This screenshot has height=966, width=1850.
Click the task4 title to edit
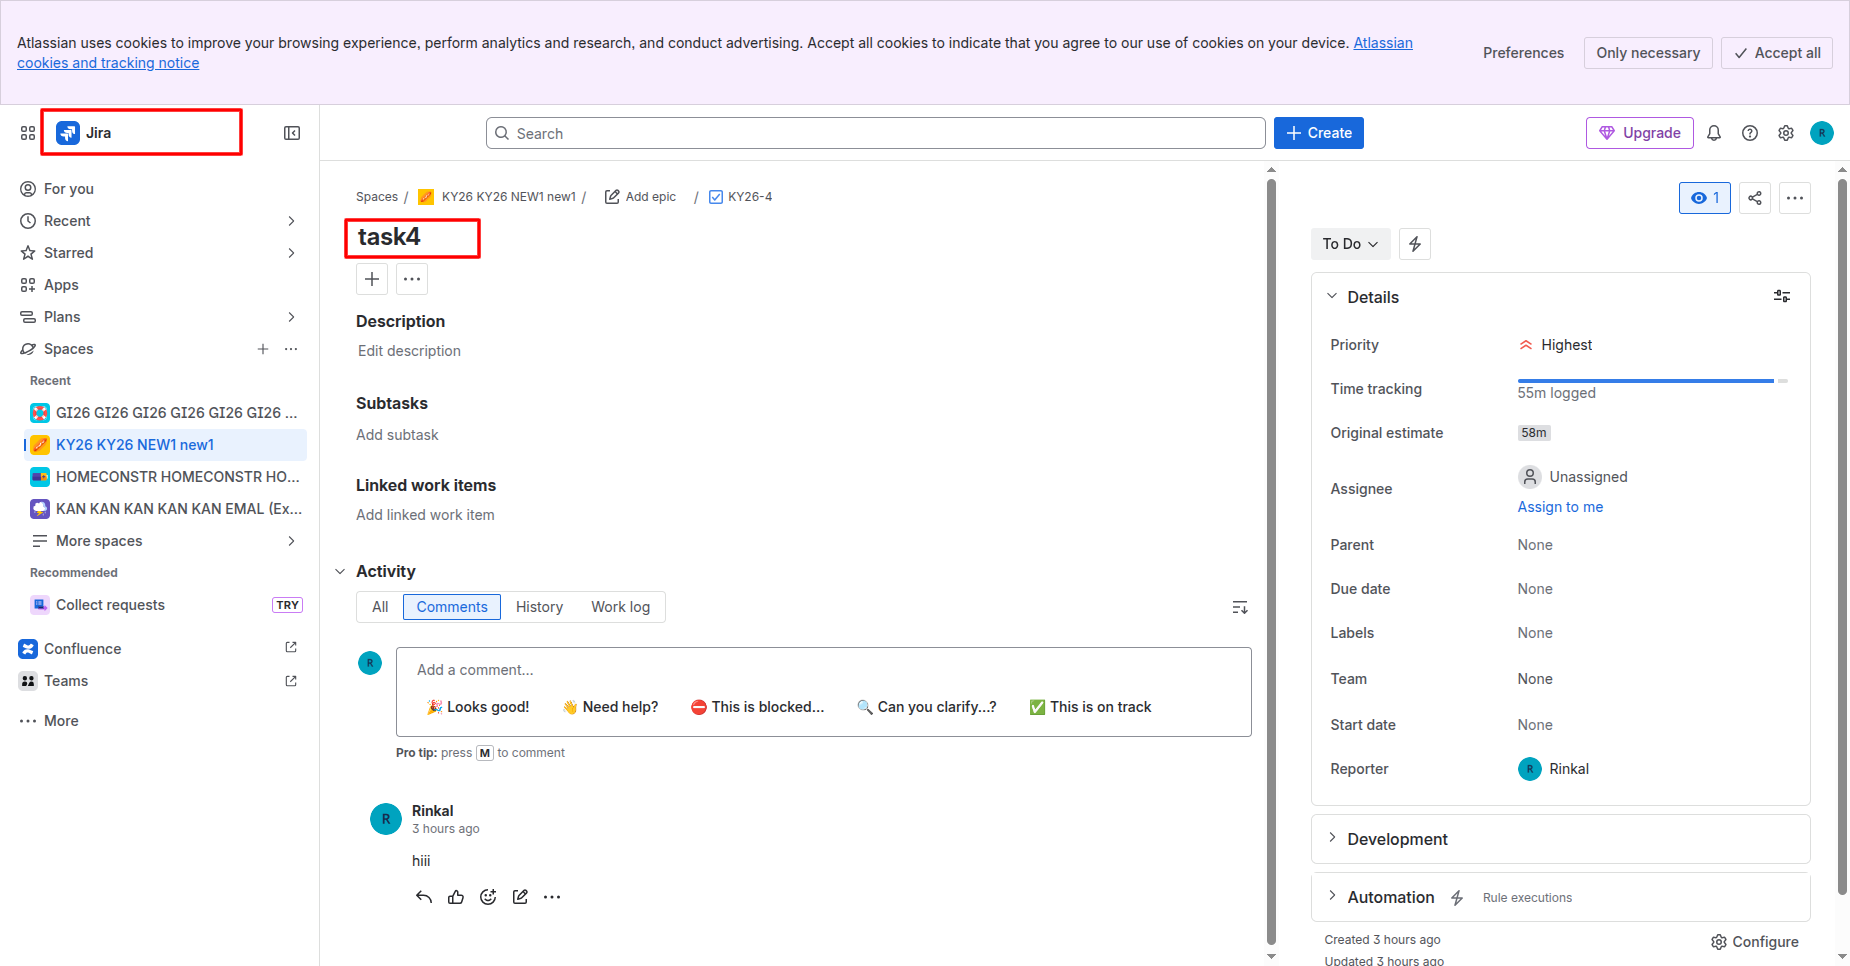[x=389, y=237]
